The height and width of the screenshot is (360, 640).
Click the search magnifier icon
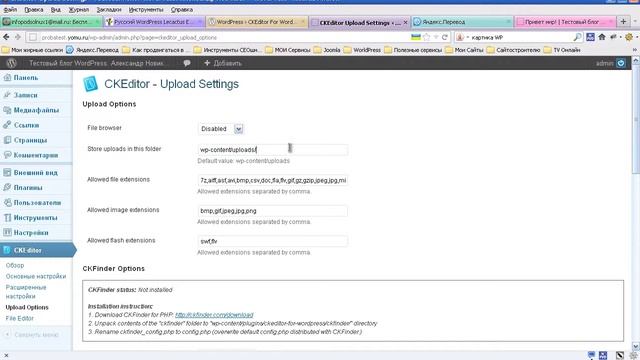tap(577, 37)
